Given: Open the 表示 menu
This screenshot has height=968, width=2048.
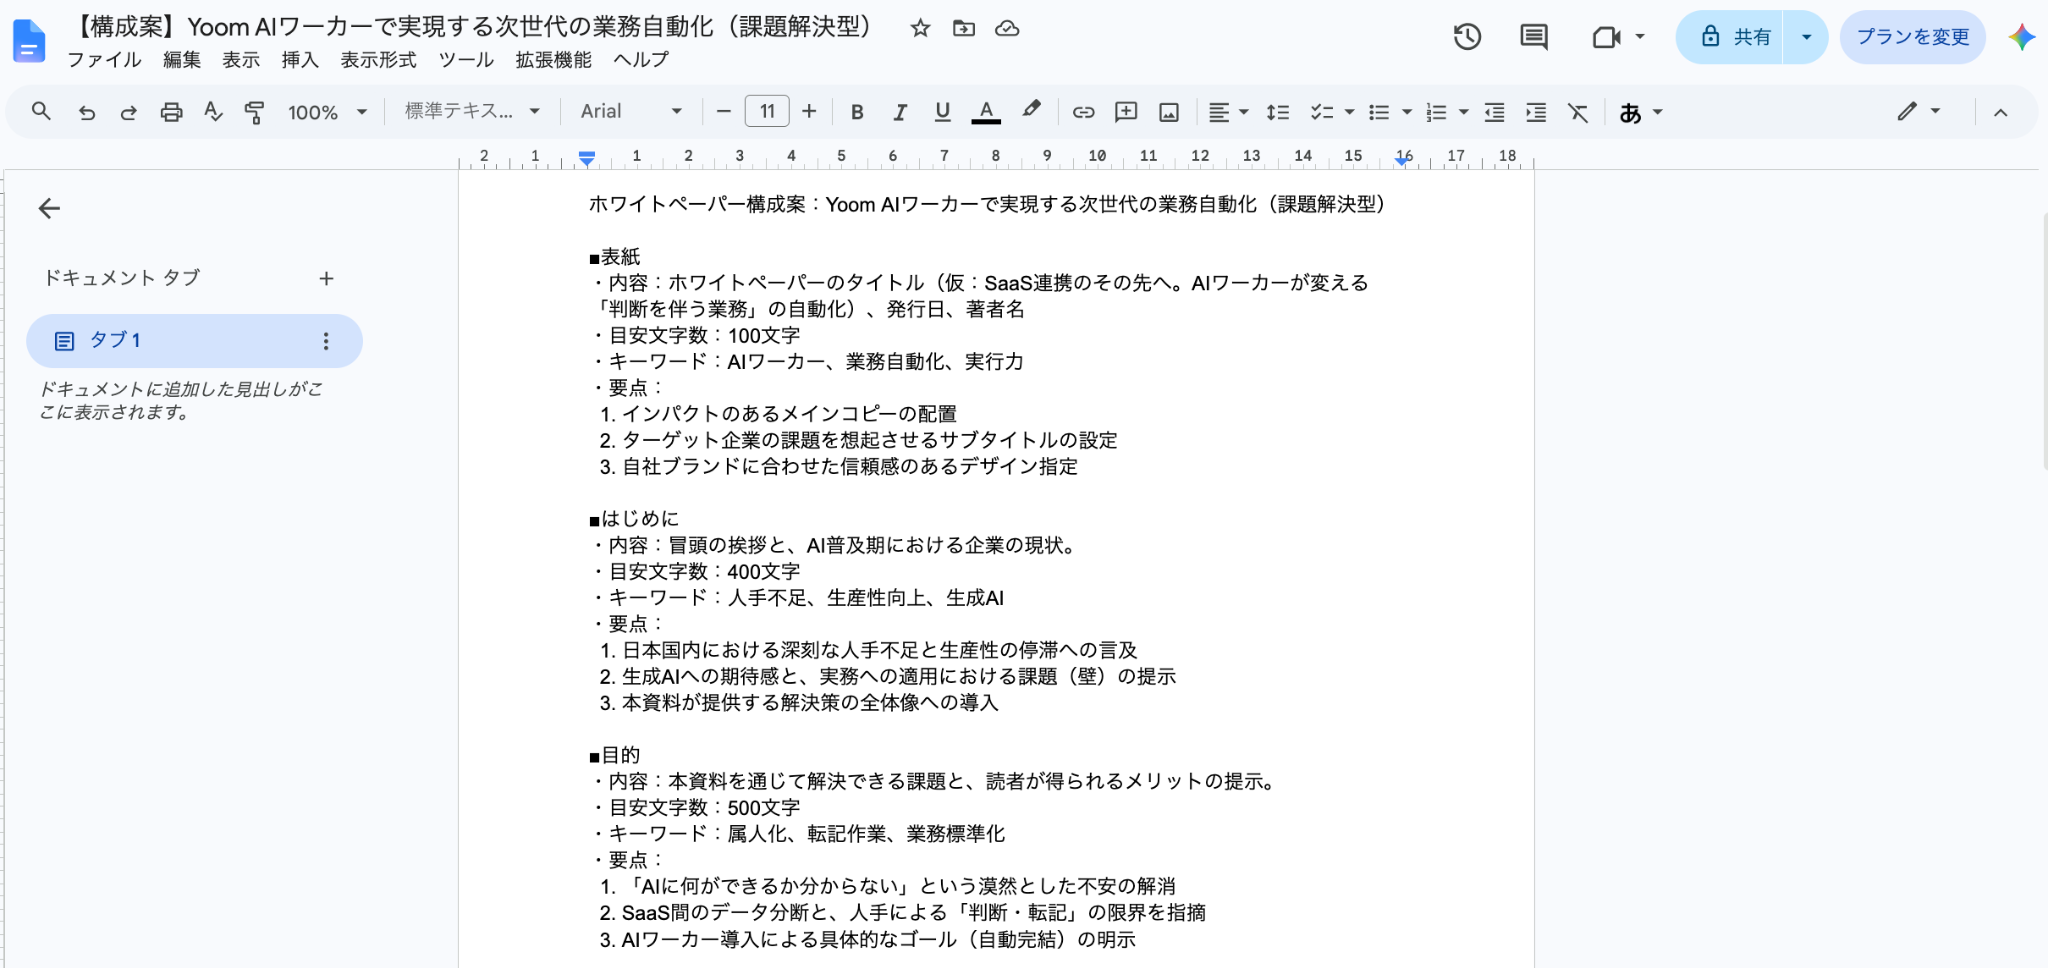Looking at the screenshot, I should (241, 60).
